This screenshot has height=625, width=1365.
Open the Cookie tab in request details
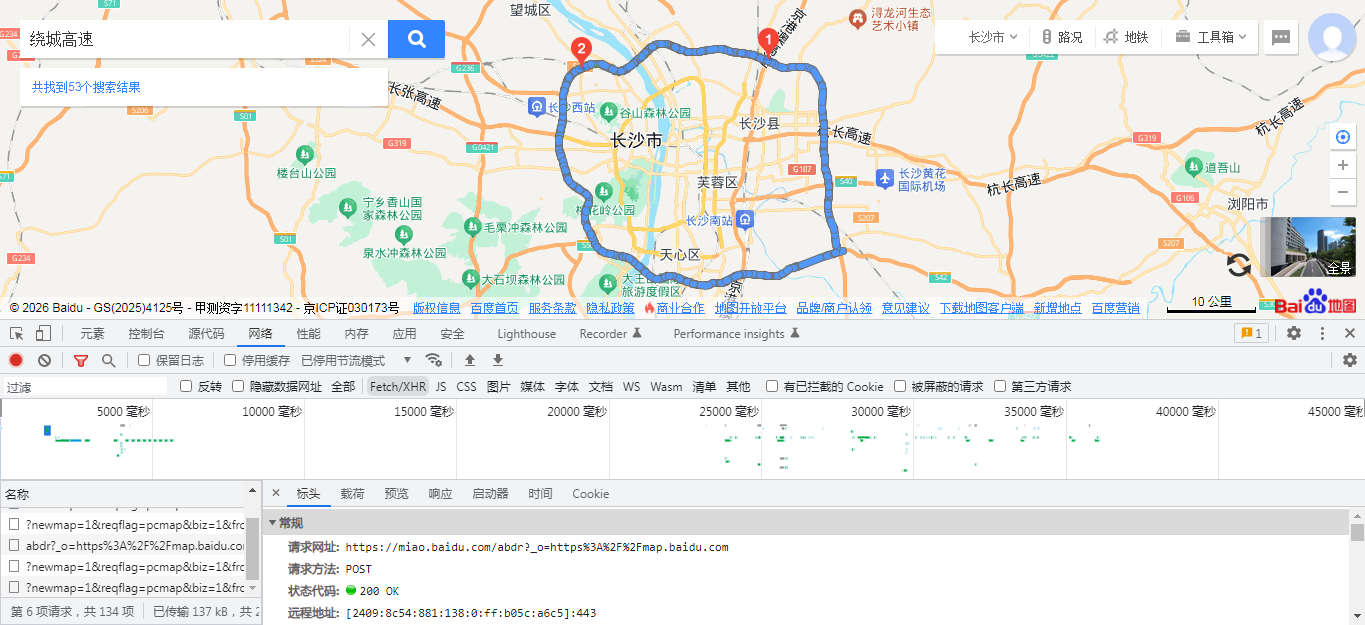[x=590, y=494]
